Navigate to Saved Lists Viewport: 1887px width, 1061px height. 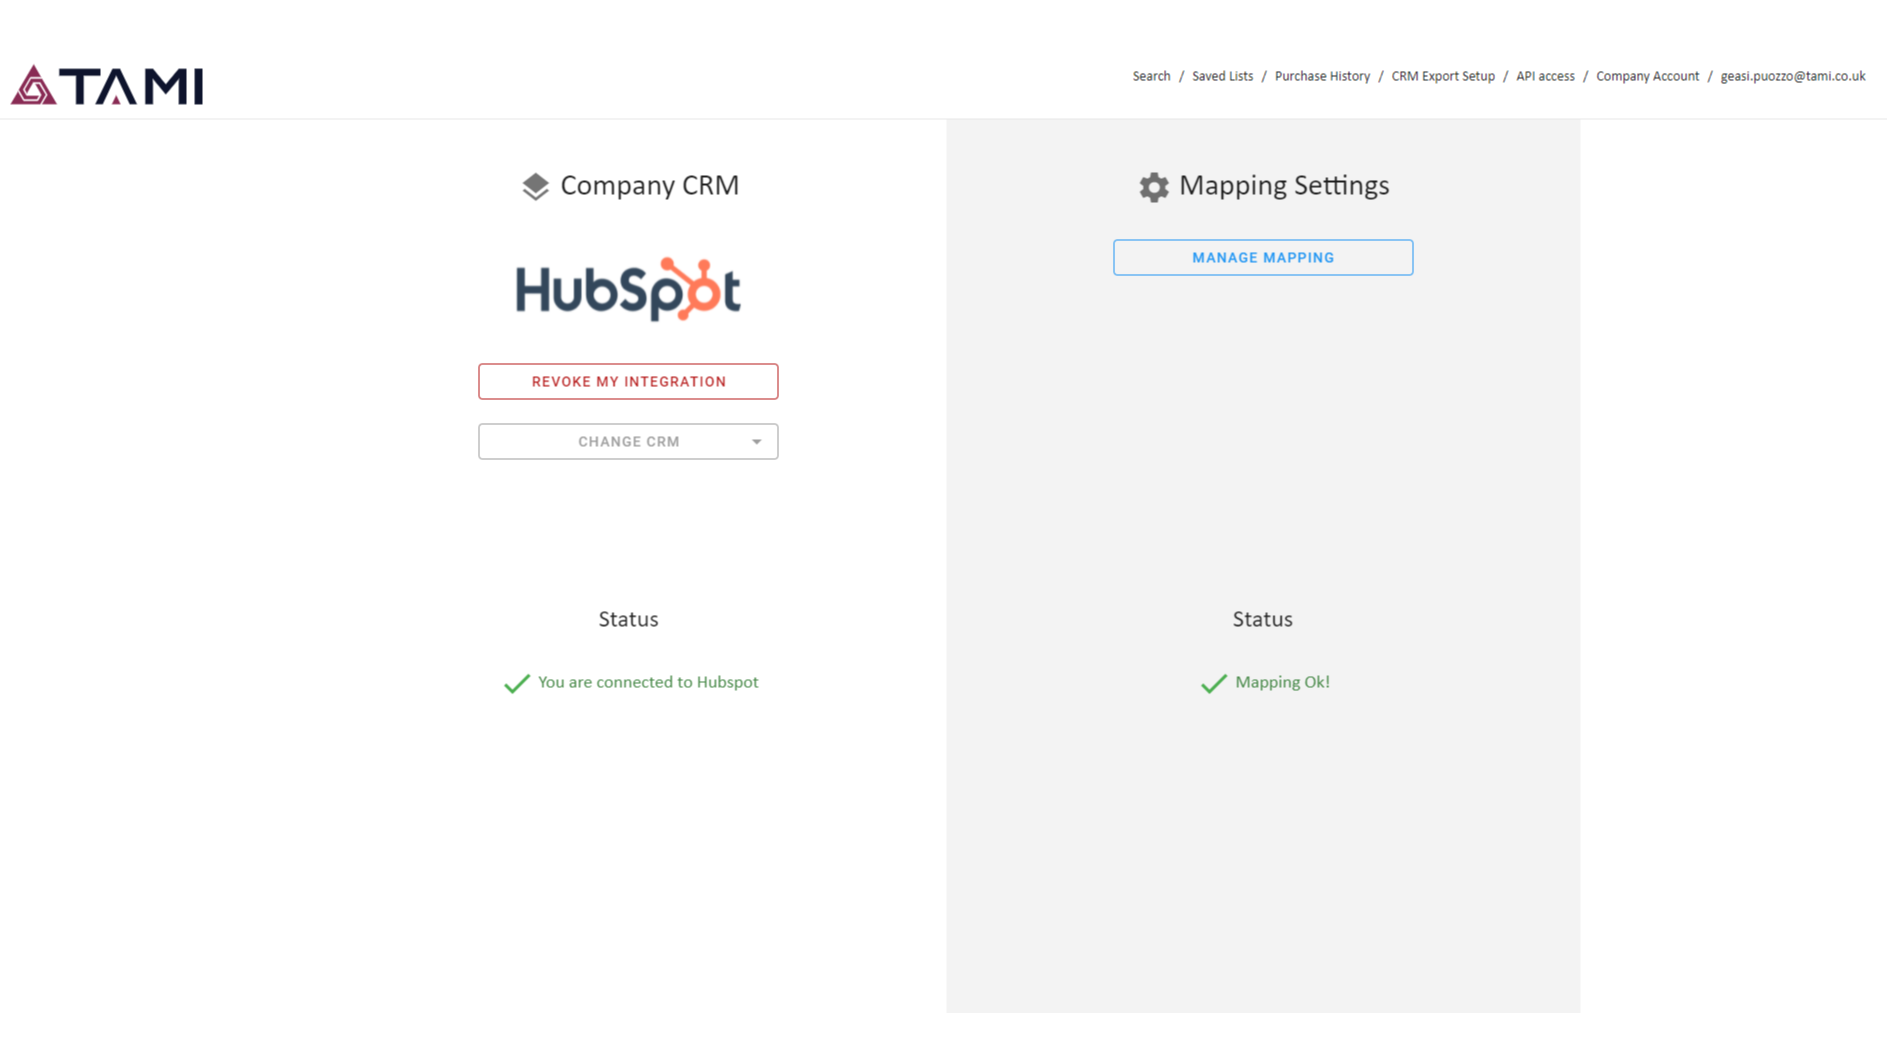(x=1222, y=76)
